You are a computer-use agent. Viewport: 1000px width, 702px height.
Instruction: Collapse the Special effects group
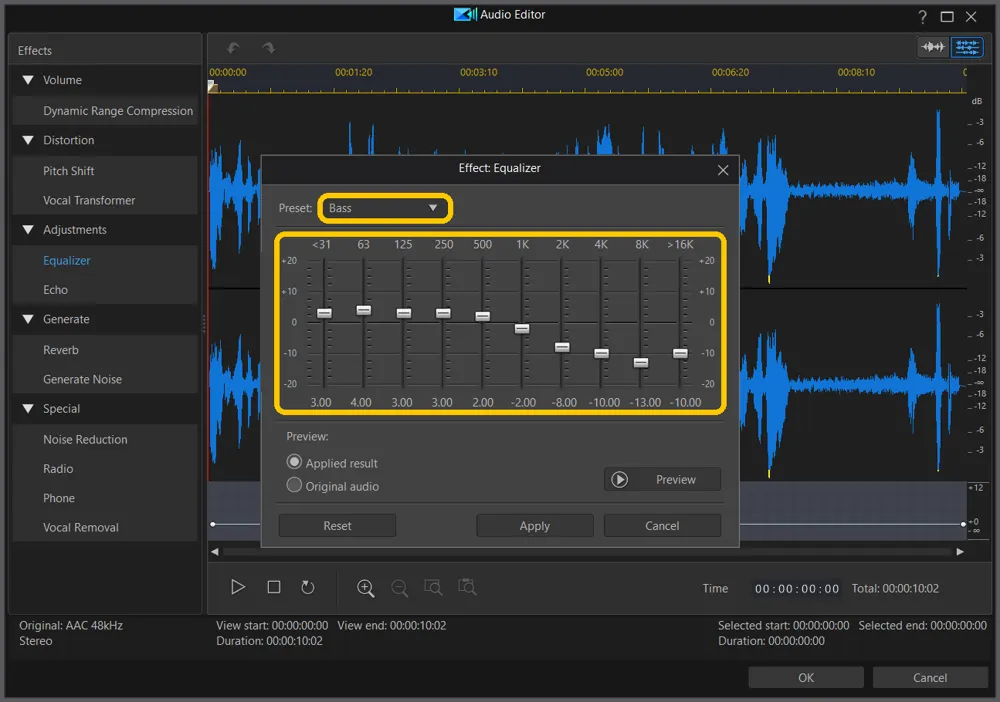27,409
